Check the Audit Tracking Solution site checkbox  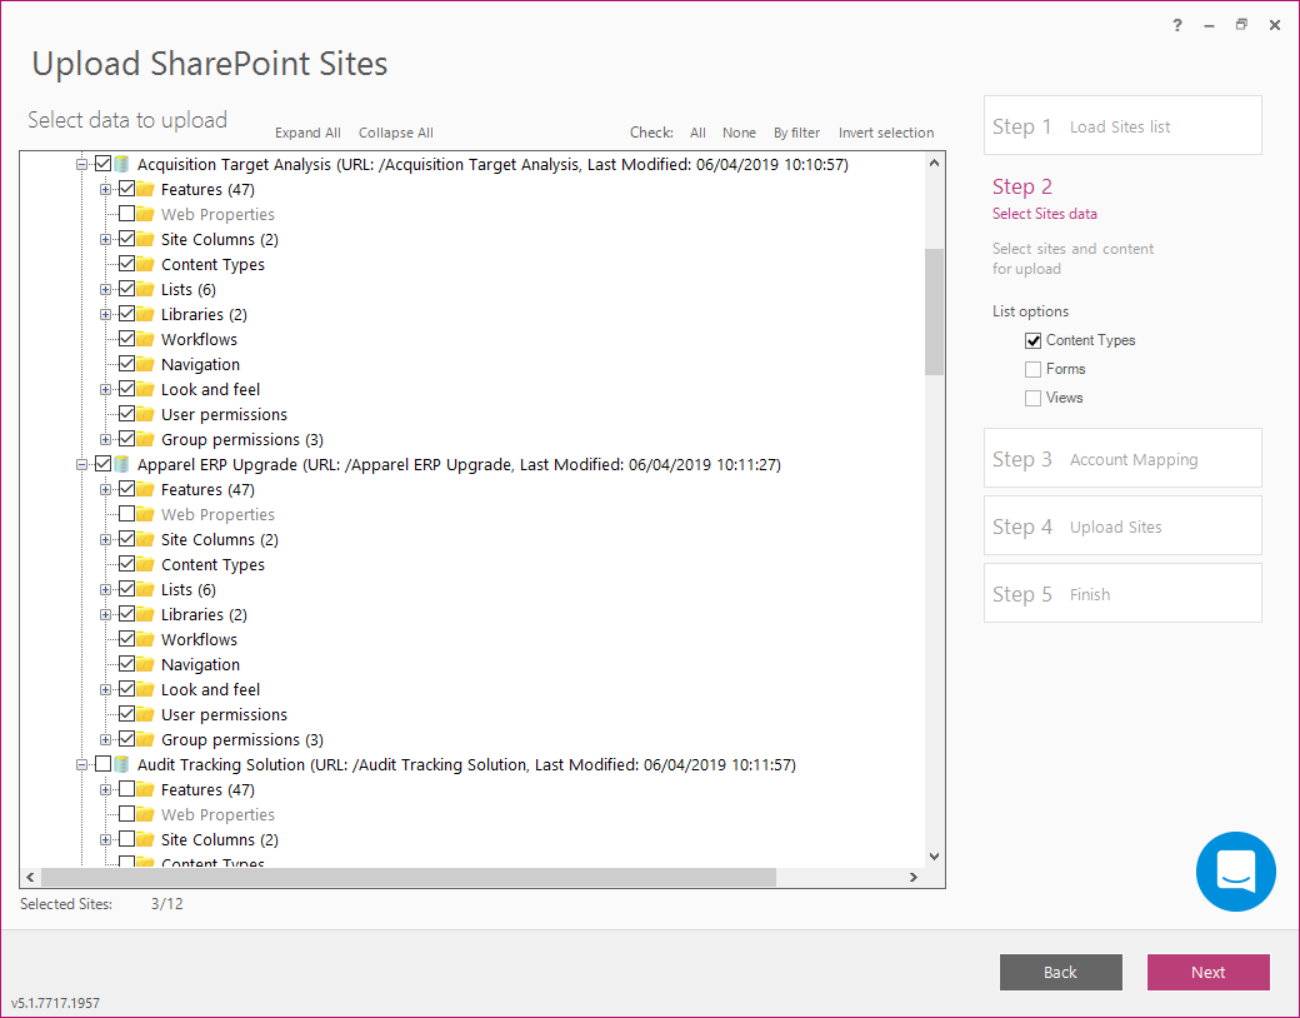[103, 764]
